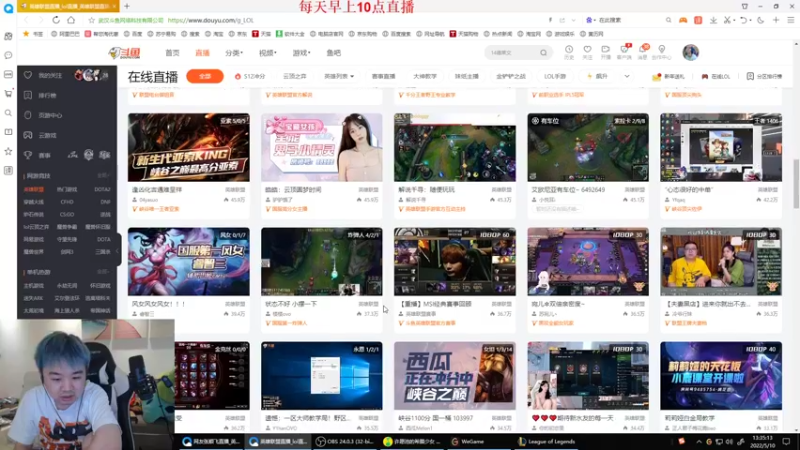Image resolution: width=800 pixels, height=450 pixels.
Task: Open the 消息 bell icon with badge
Action: coord(643,52)
